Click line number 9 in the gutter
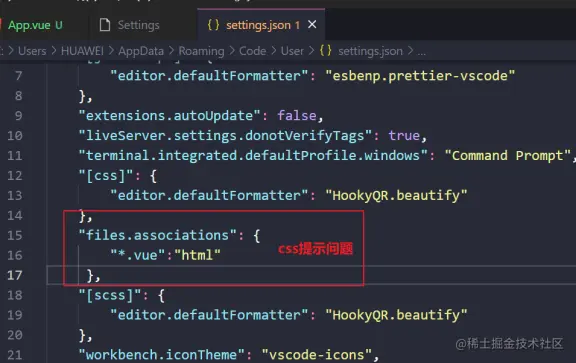This screenshot has width=576, height=363. [18, 116]
